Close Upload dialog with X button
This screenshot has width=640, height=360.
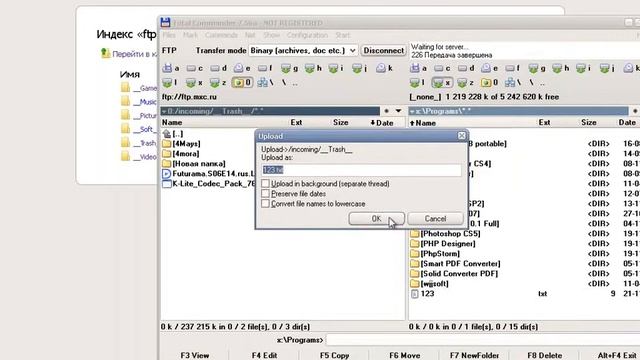pyautogui.click(x=461, y=136)
